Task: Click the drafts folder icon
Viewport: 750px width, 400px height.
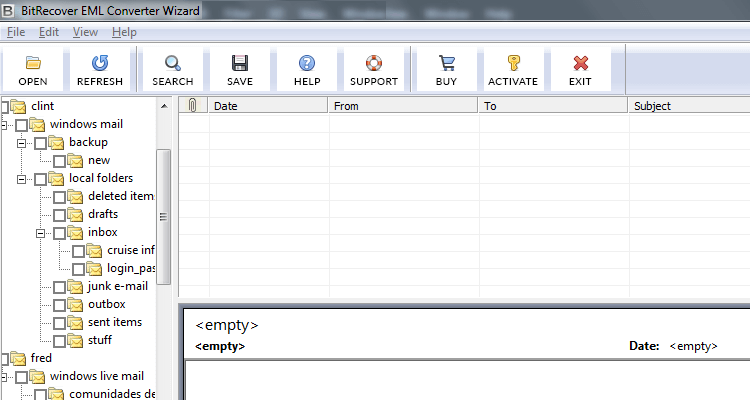Action: point(75,214)
